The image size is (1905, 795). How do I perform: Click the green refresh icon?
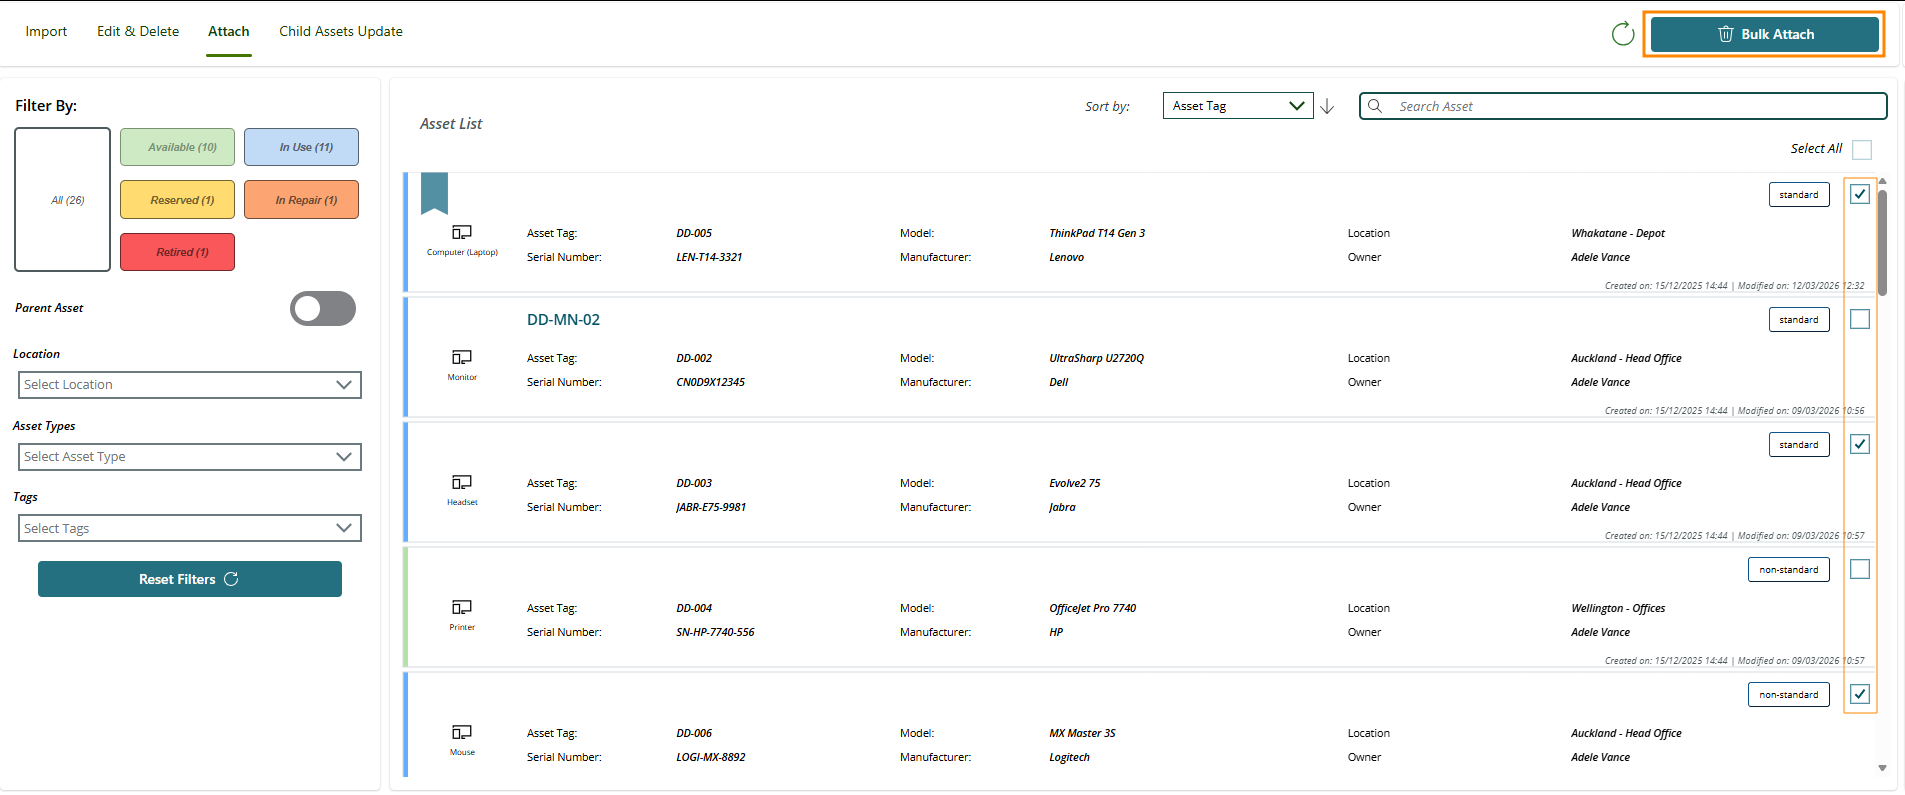click(x=1622, y=34)
